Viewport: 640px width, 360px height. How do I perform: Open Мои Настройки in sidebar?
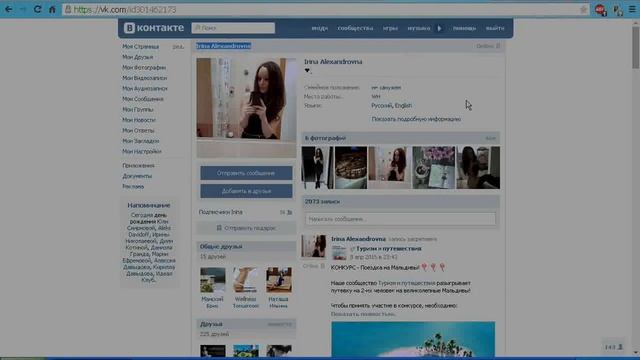pyautogui.click(x=142, y=151)
